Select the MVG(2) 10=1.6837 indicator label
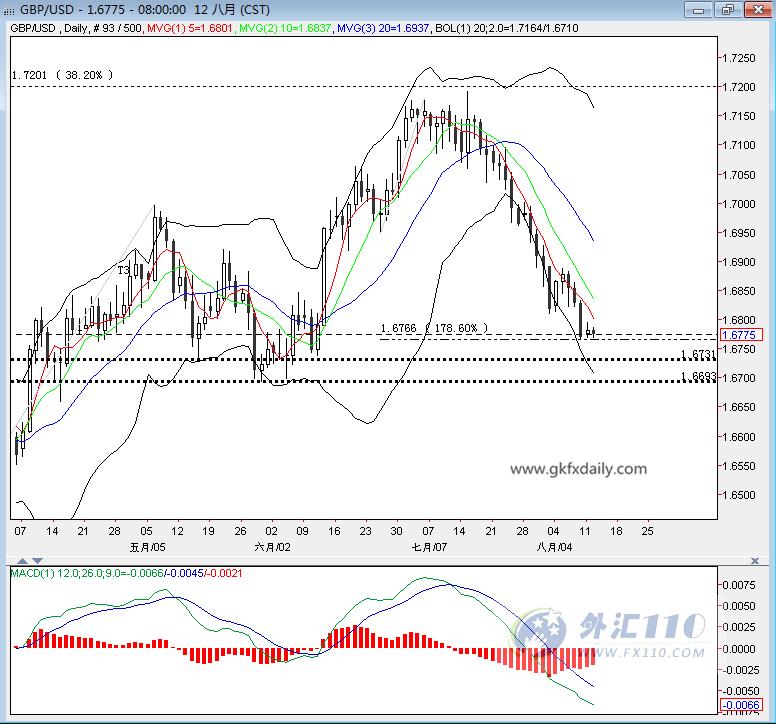Screen dimensions: 776x724 point(285,28)
